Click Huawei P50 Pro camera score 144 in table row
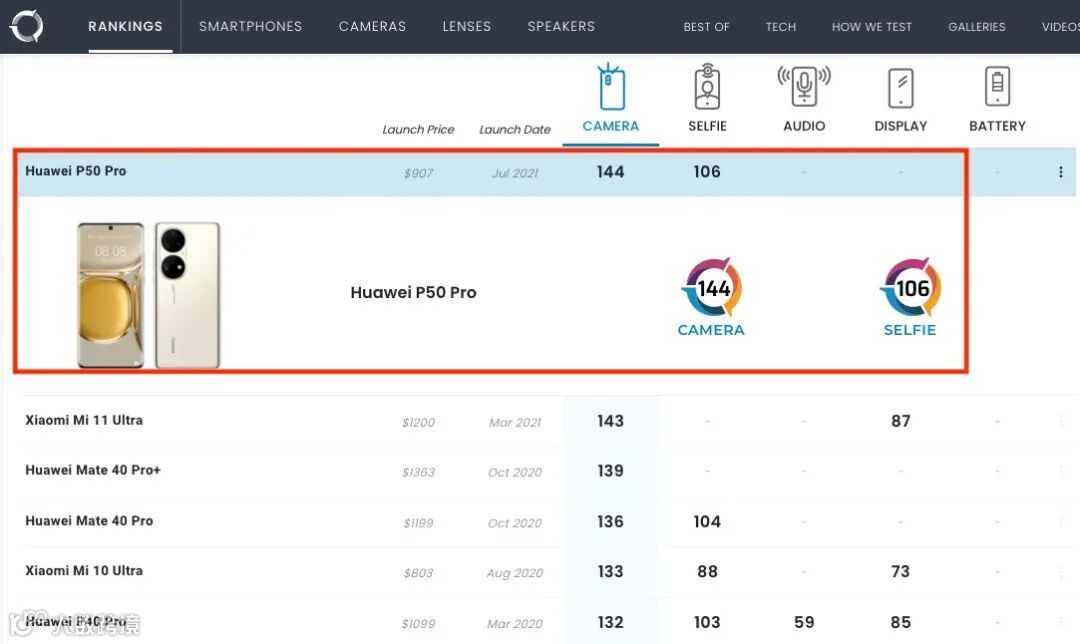 (x=610, y=172)
